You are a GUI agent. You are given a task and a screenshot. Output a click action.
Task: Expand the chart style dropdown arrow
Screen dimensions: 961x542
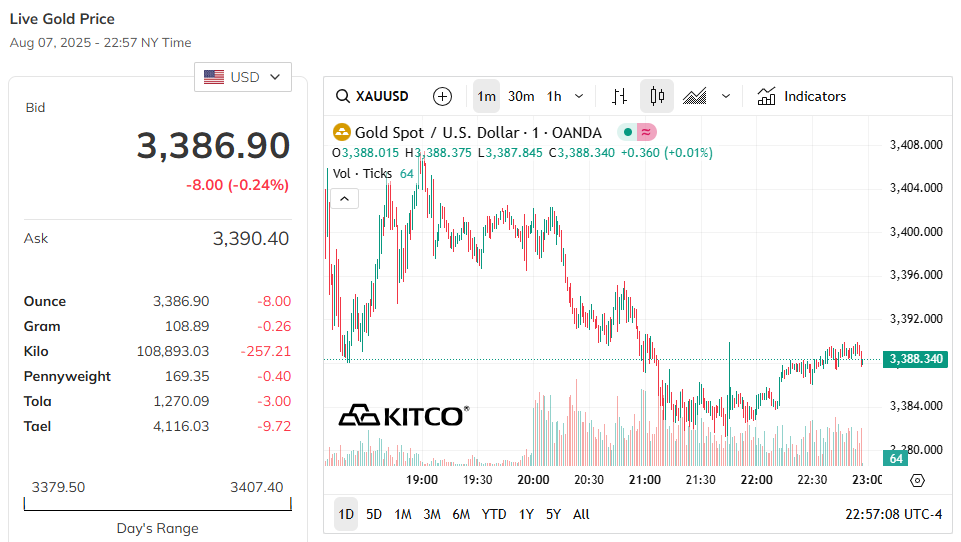[x=726, y=96]
